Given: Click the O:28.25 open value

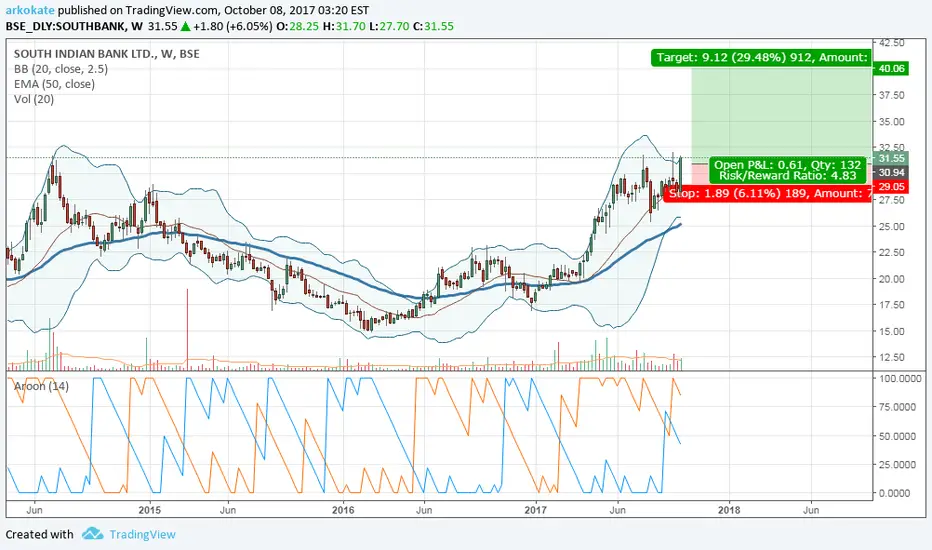Looking at the screenshot, I should point(298,26).
